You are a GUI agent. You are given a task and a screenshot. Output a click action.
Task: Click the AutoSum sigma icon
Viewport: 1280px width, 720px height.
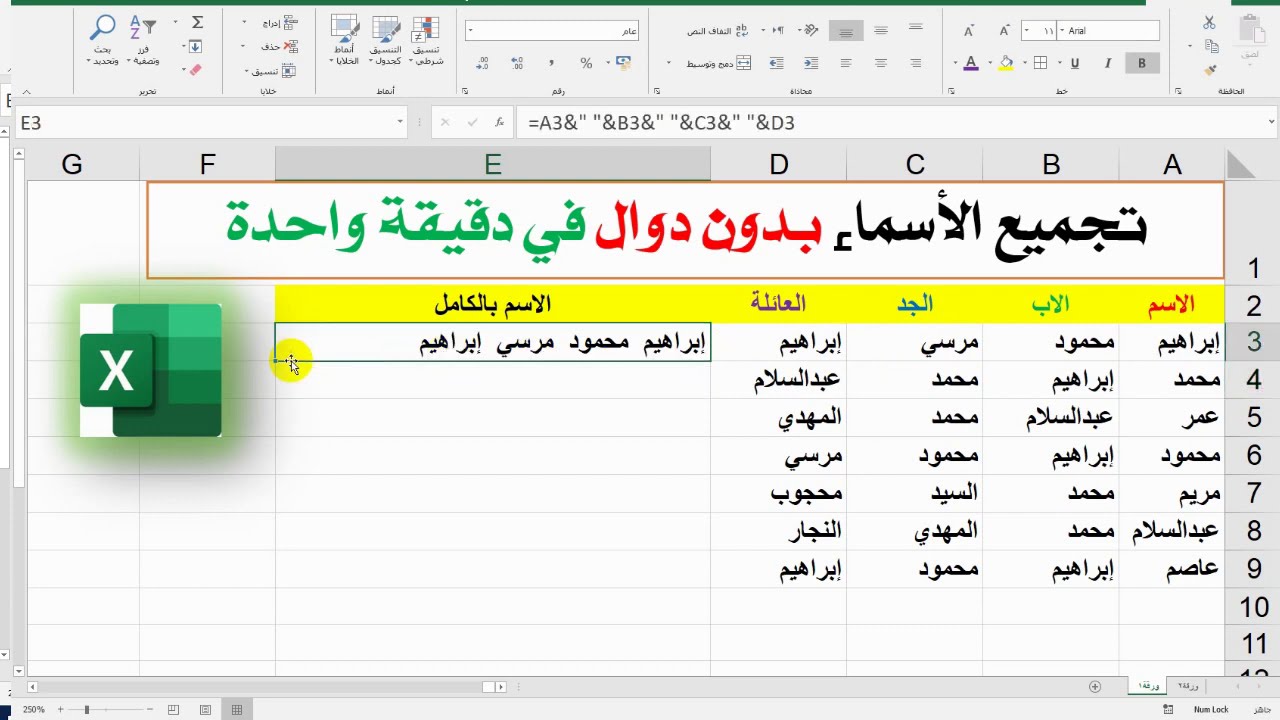coord(197,22)
